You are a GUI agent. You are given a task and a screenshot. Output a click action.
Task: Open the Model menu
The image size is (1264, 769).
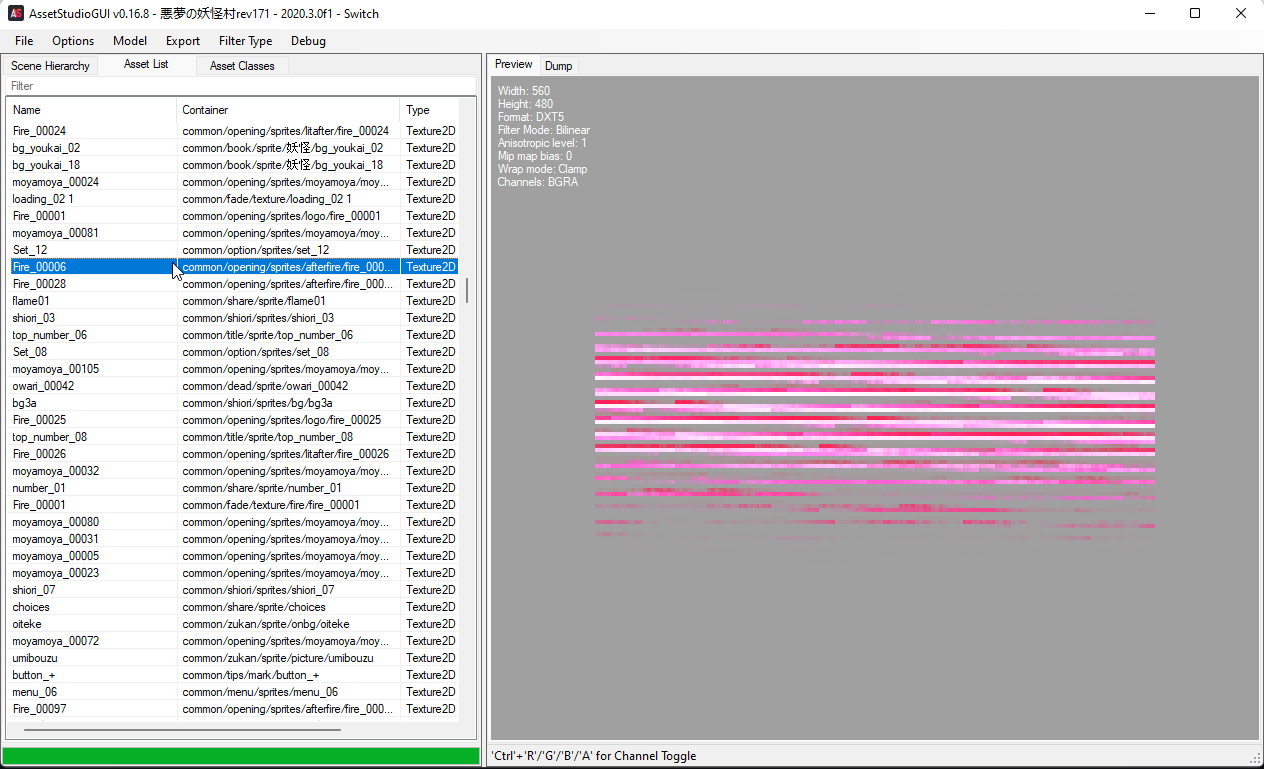(130, 41)
